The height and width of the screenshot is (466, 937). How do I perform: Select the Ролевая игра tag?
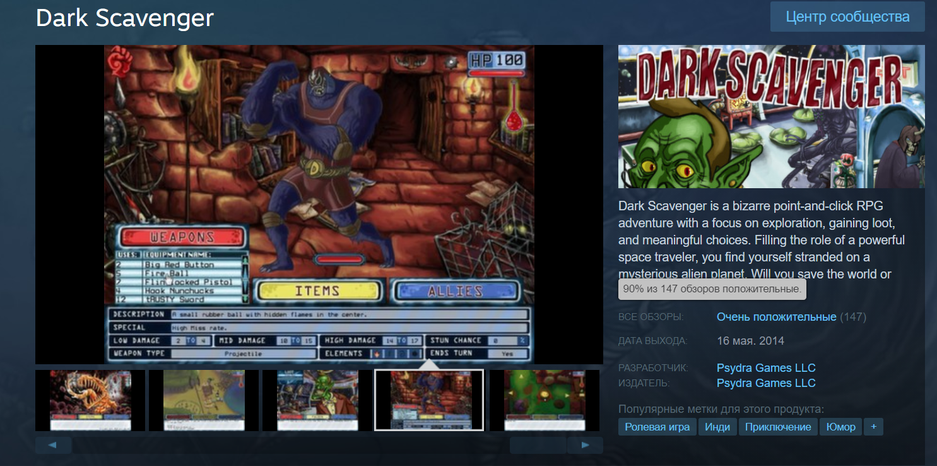(657, 427)
